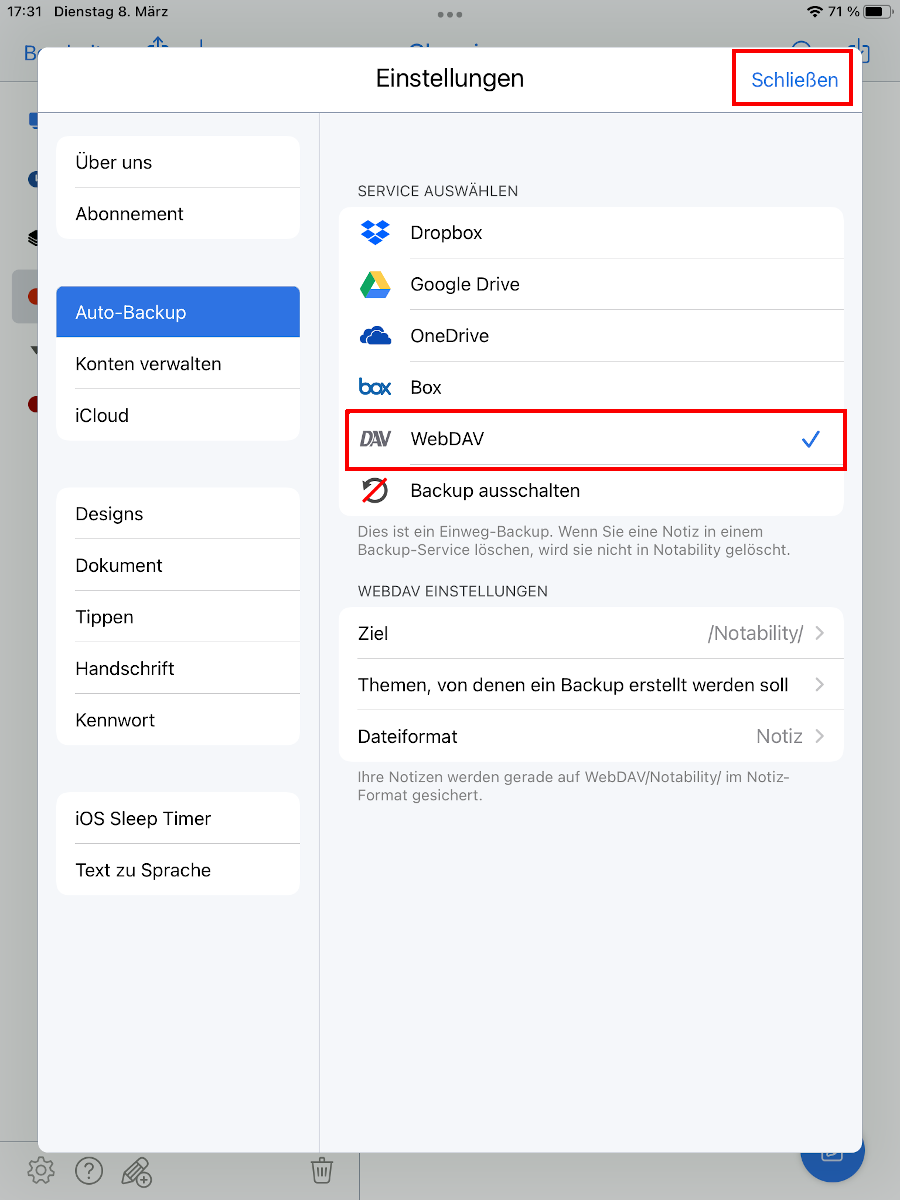The height and width of the screenshot is (1200, 900).
Task: Open the Ziel destination setting
Action: 590,633
